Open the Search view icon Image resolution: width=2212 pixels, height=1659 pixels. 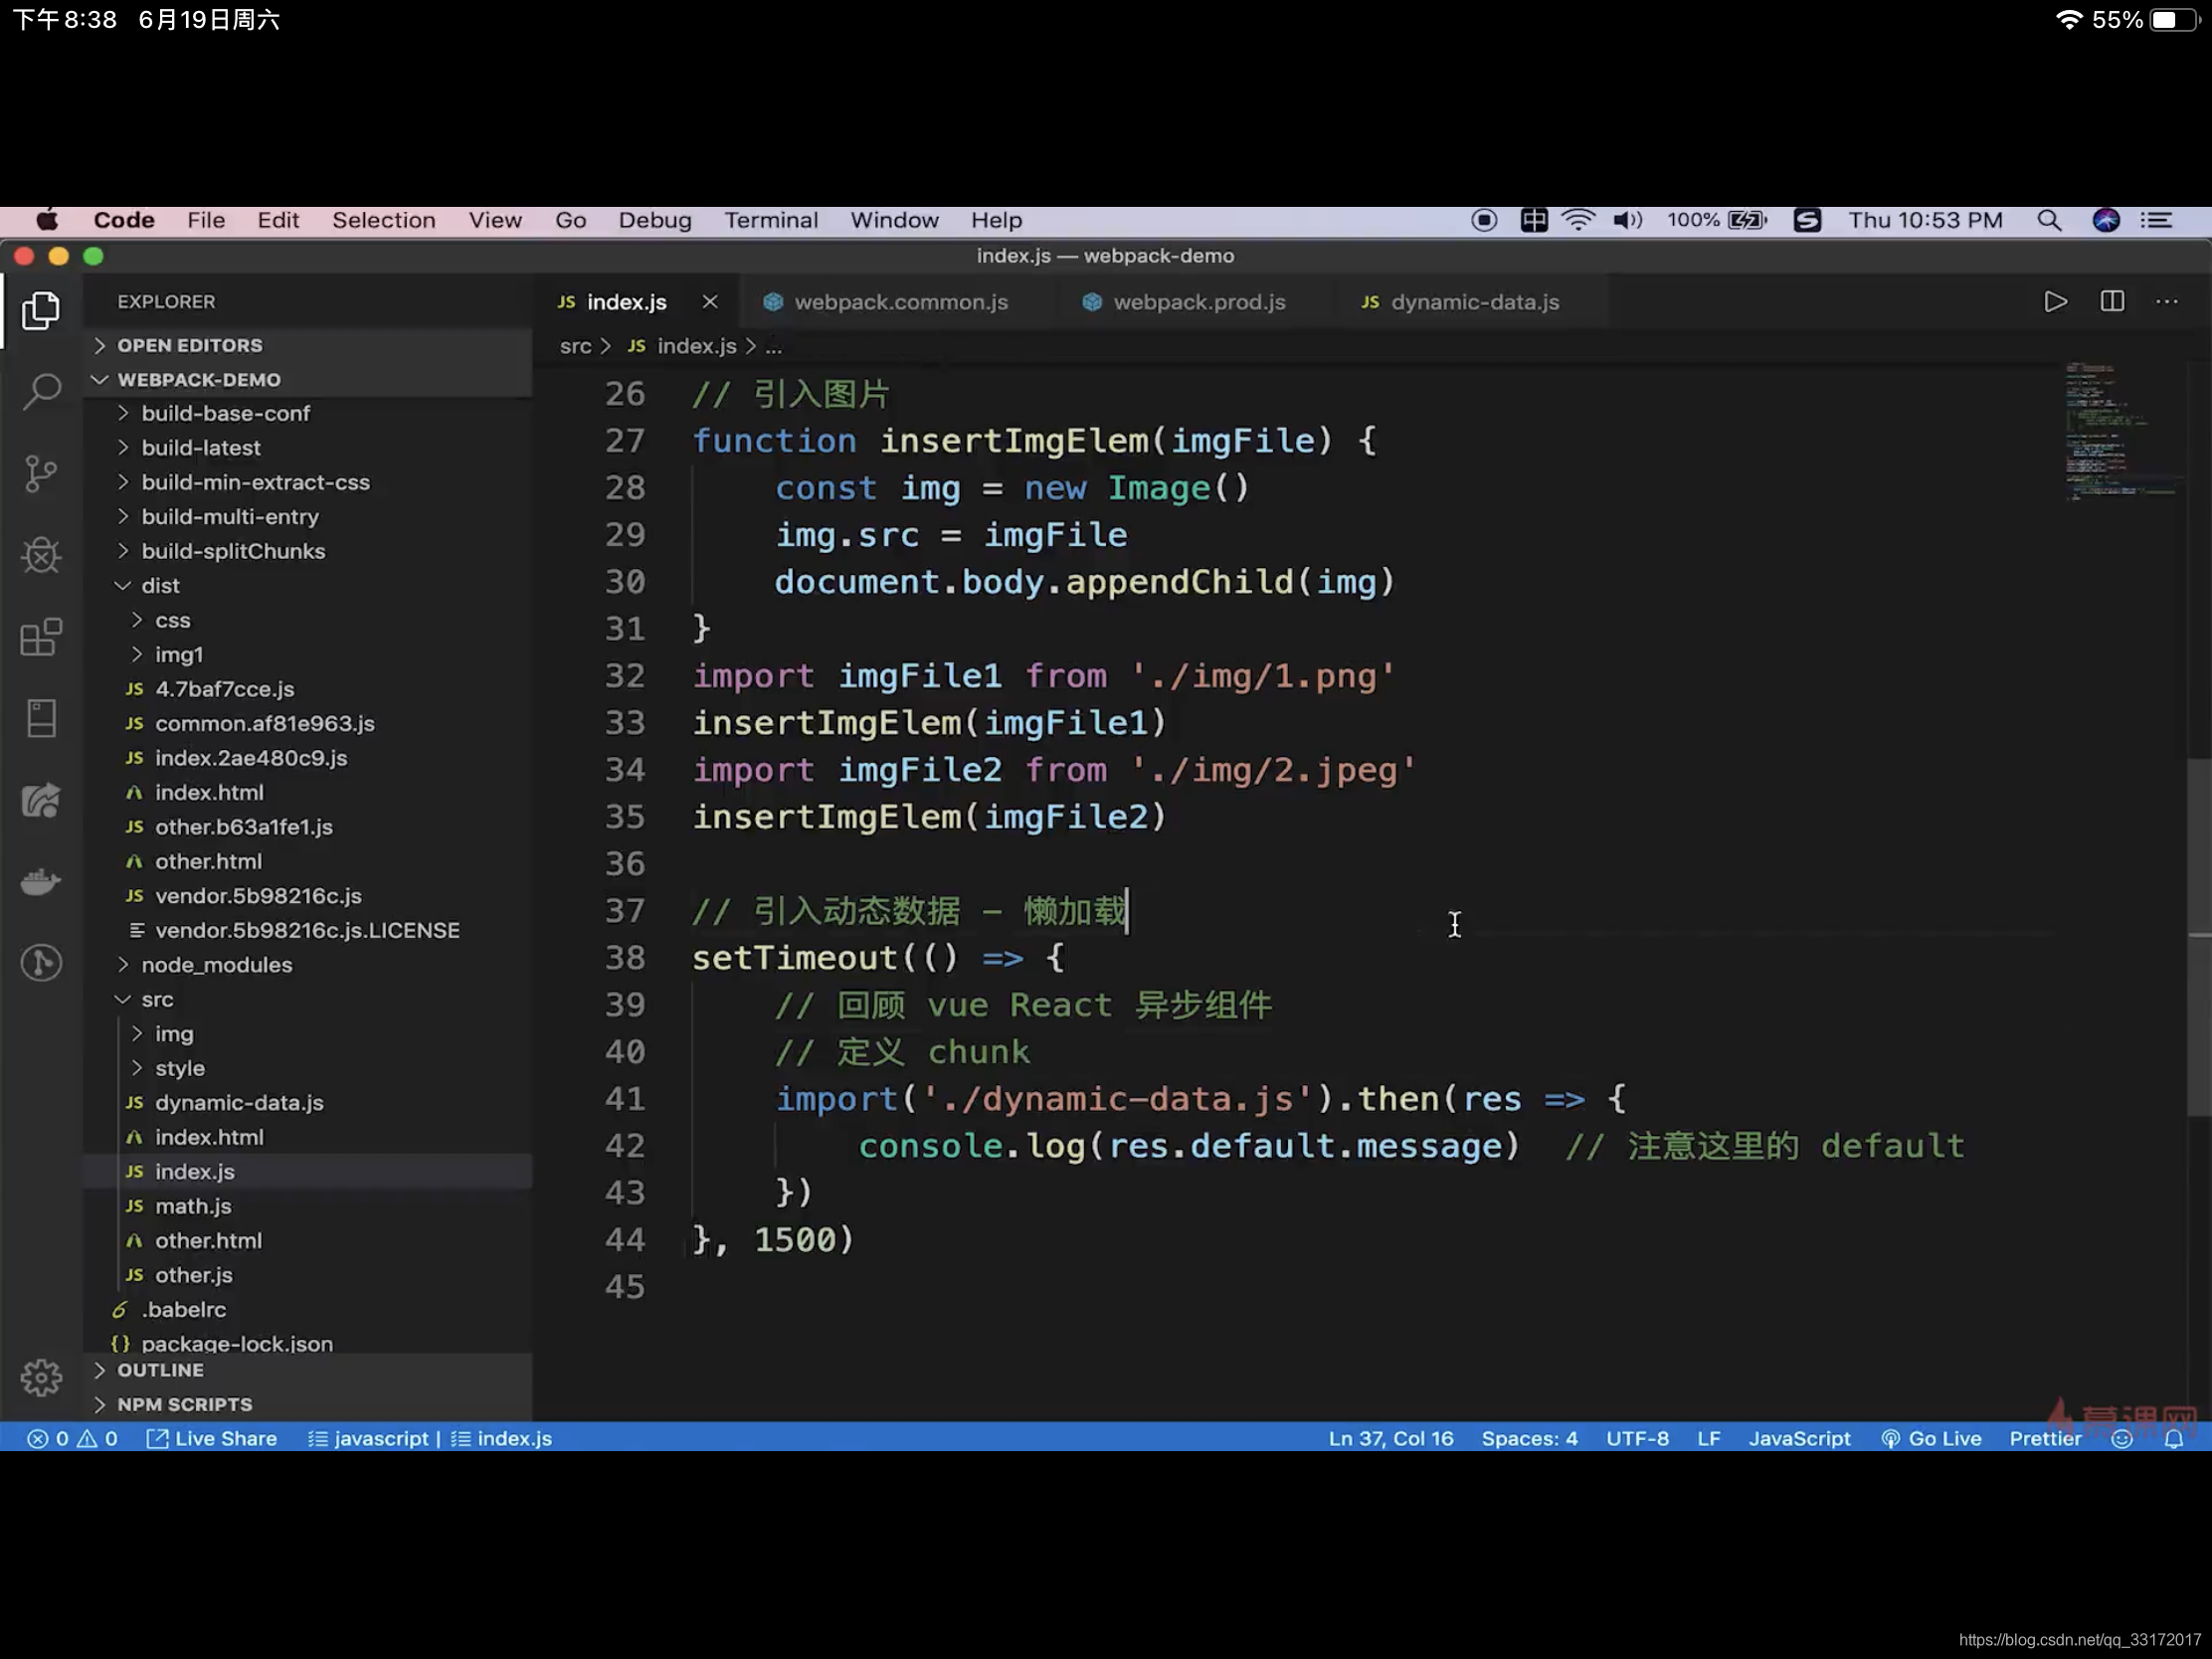coord(41,391)
